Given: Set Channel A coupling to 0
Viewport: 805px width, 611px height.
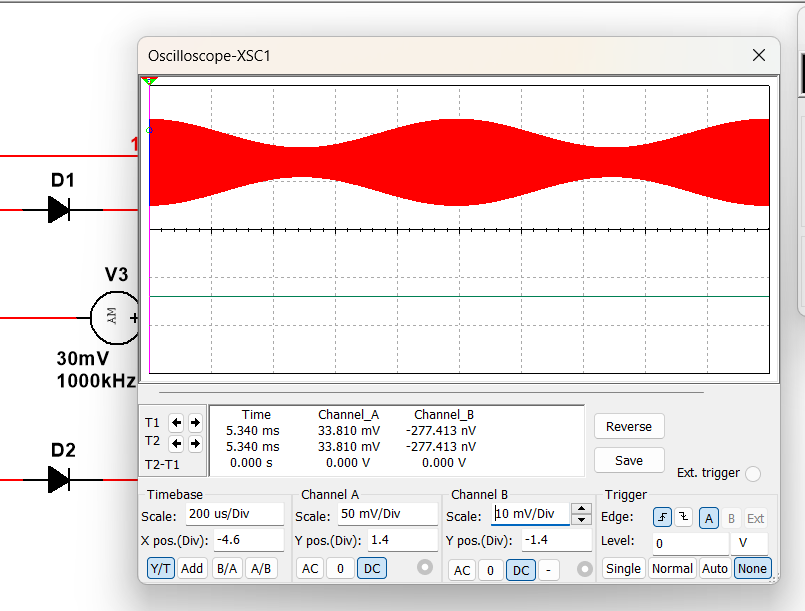Looking at the screenshot, I should click(x=340, y=568).
